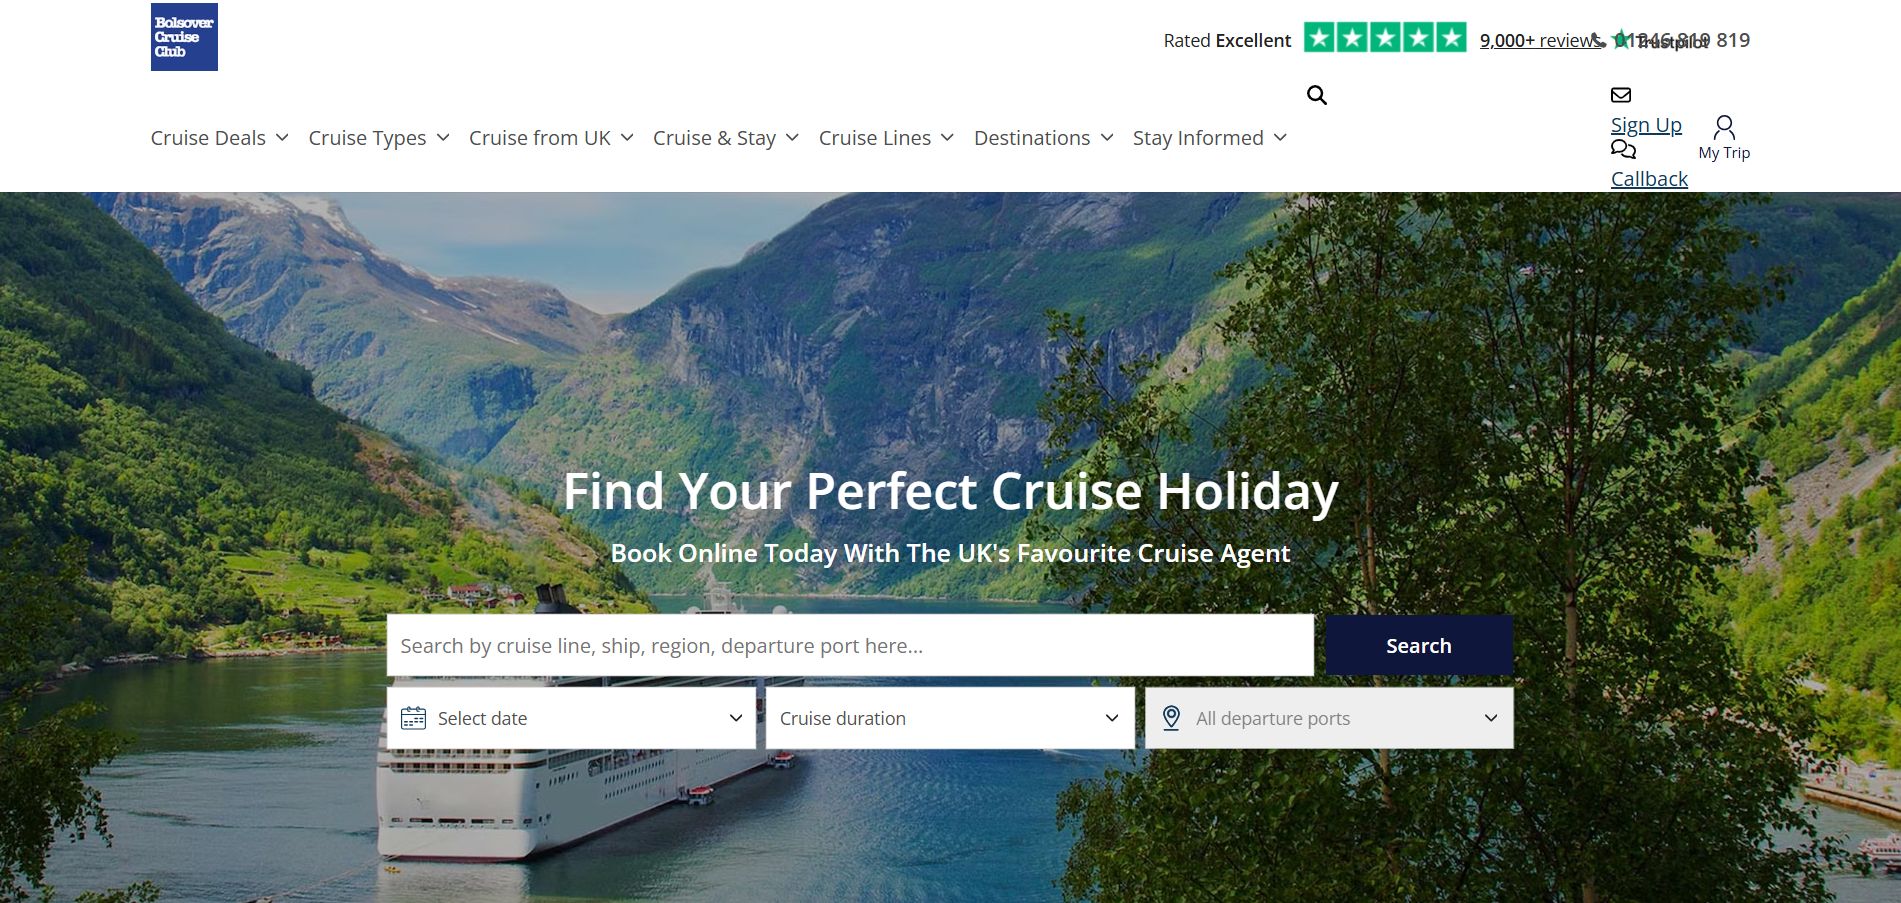Click the envelope newsletter icon
Viewport: 1901px width, 903px height.
coord(1621,95)
